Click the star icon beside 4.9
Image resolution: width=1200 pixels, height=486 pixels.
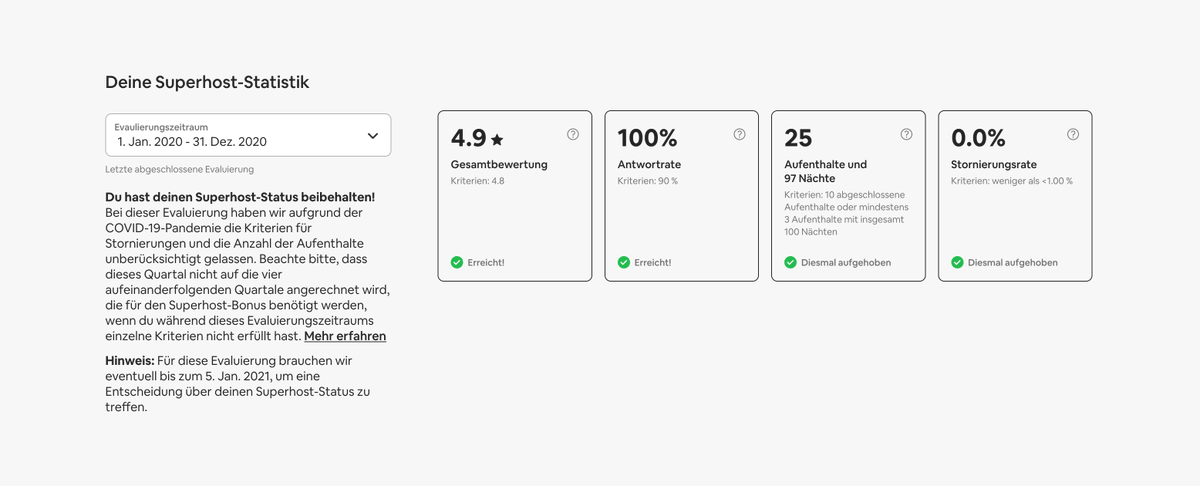pyautogui.click(x=497, y=139)
